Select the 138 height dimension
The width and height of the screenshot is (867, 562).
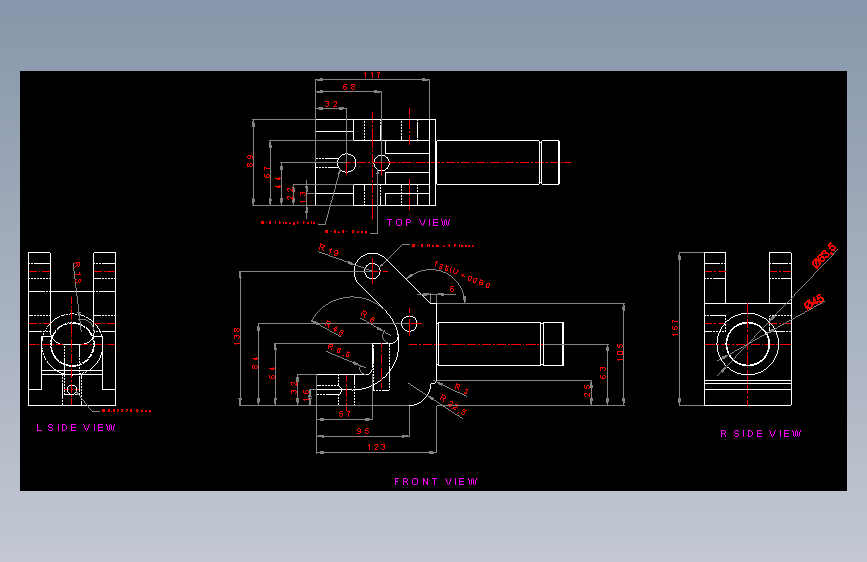pyautogui.click(x=237, y=336)
